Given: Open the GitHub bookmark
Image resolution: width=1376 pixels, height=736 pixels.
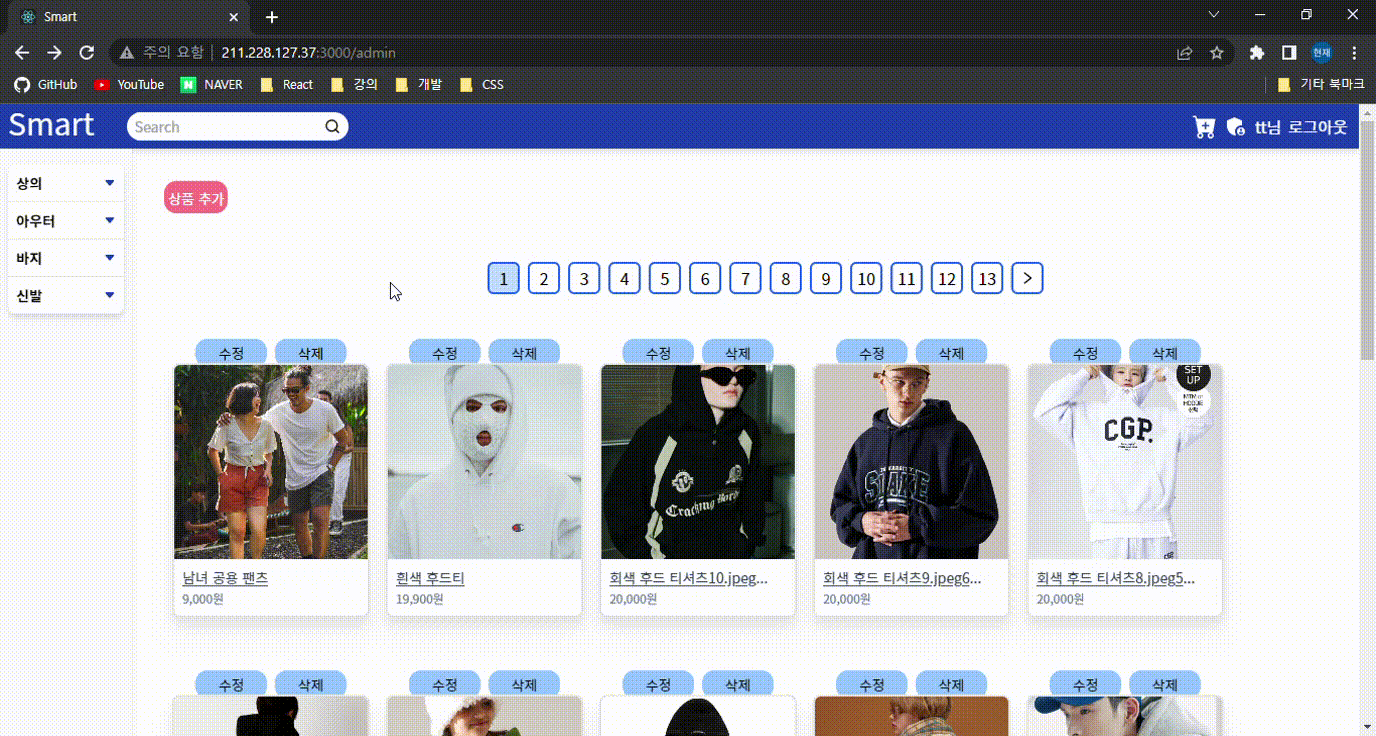Looking at the screenshot, I should pos(46,85).
